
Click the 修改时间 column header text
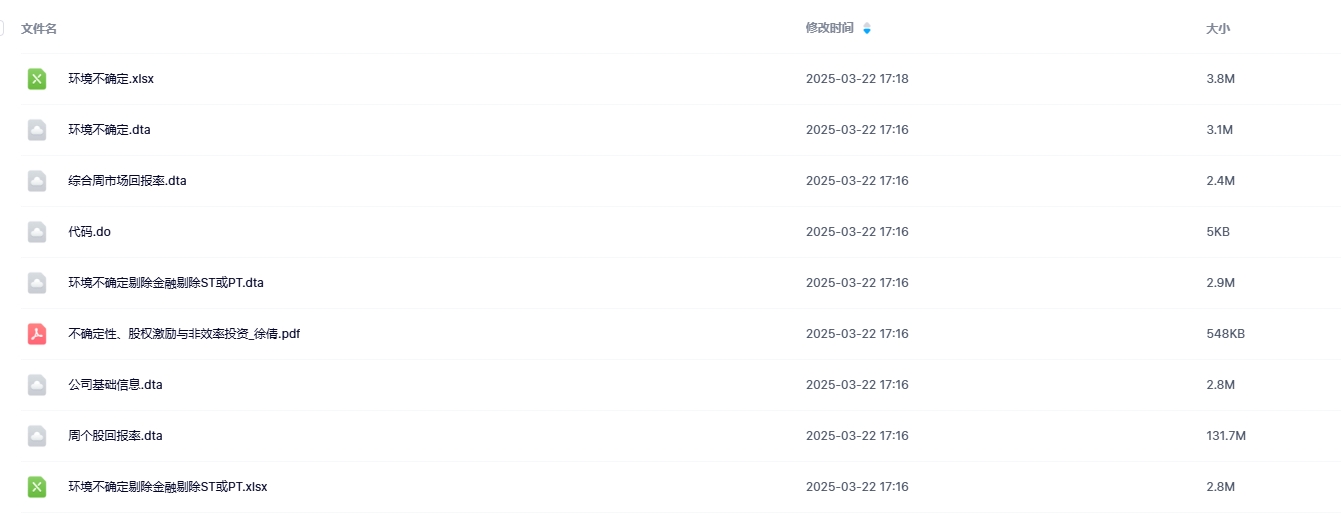(829, 28)
